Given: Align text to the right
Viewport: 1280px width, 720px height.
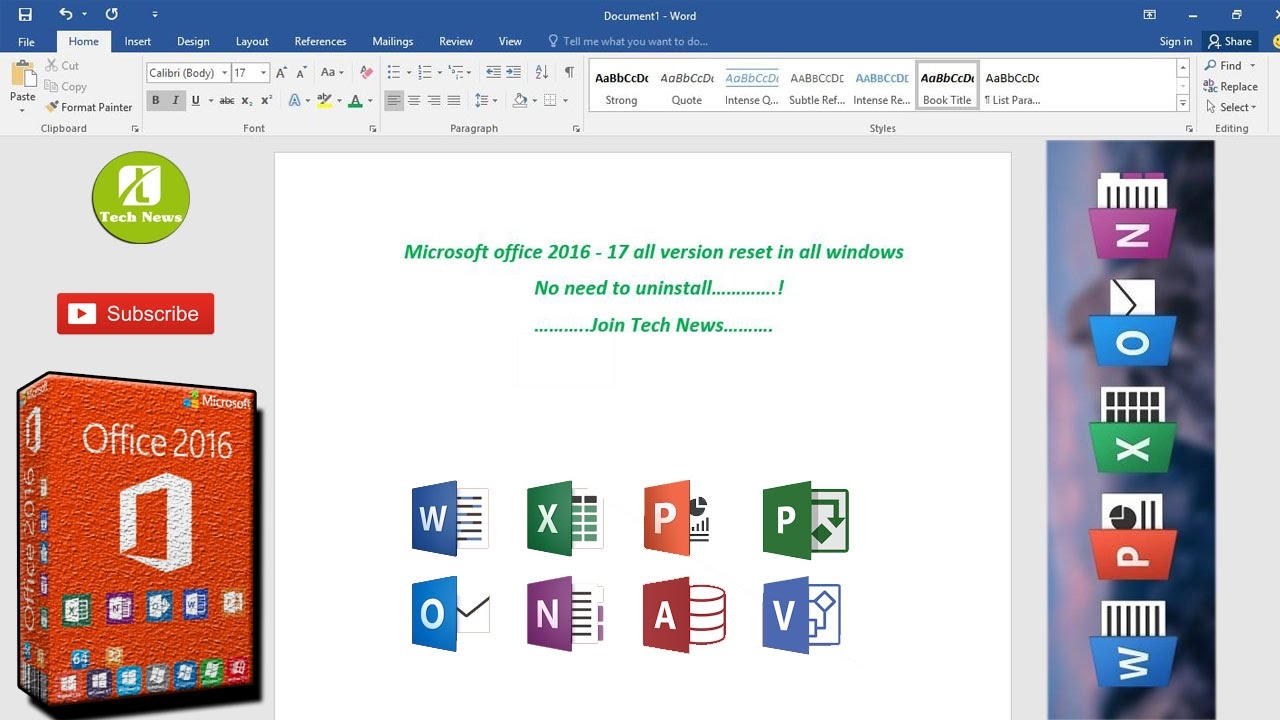Looking at the screenshot, I should point(434,100).
